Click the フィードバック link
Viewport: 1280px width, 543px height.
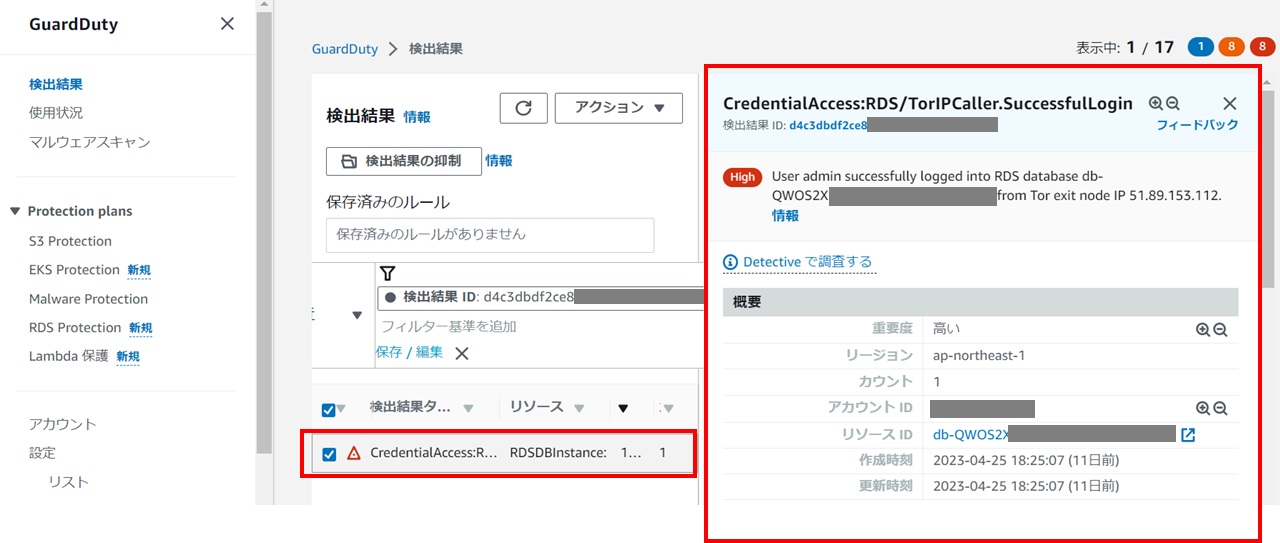point(1197,125)
